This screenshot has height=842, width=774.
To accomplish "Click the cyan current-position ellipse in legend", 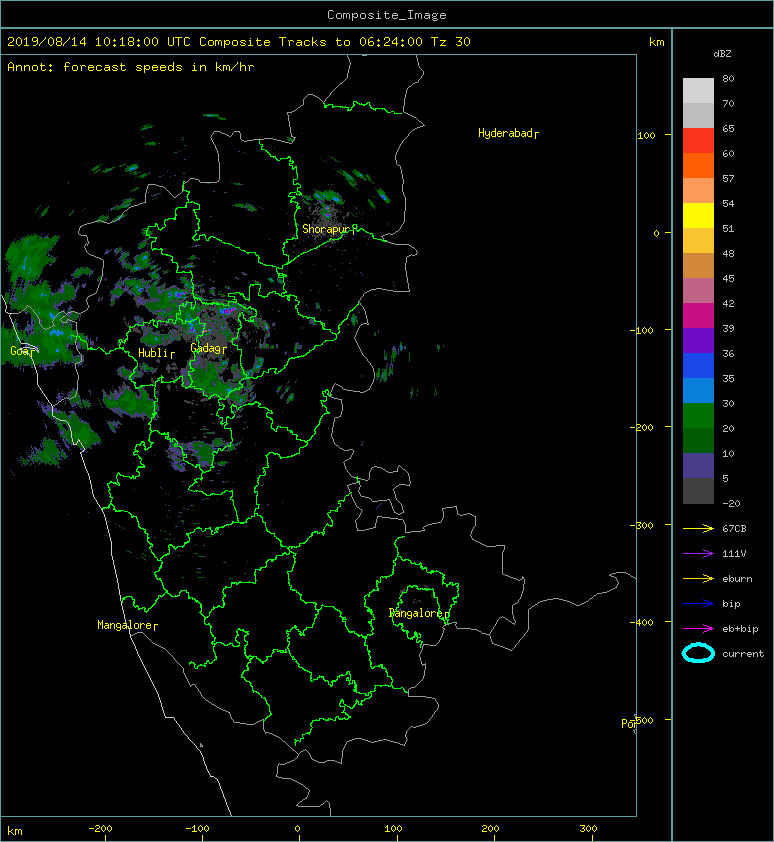I will click(x=698, y=653).
